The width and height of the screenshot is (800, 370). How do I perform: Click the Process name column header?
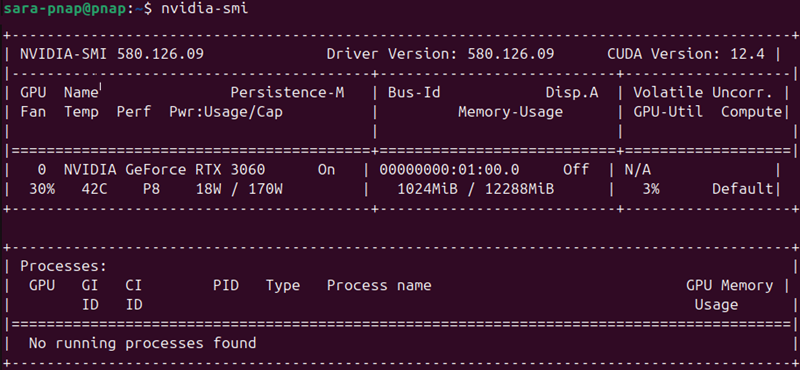tap(379, 285)
